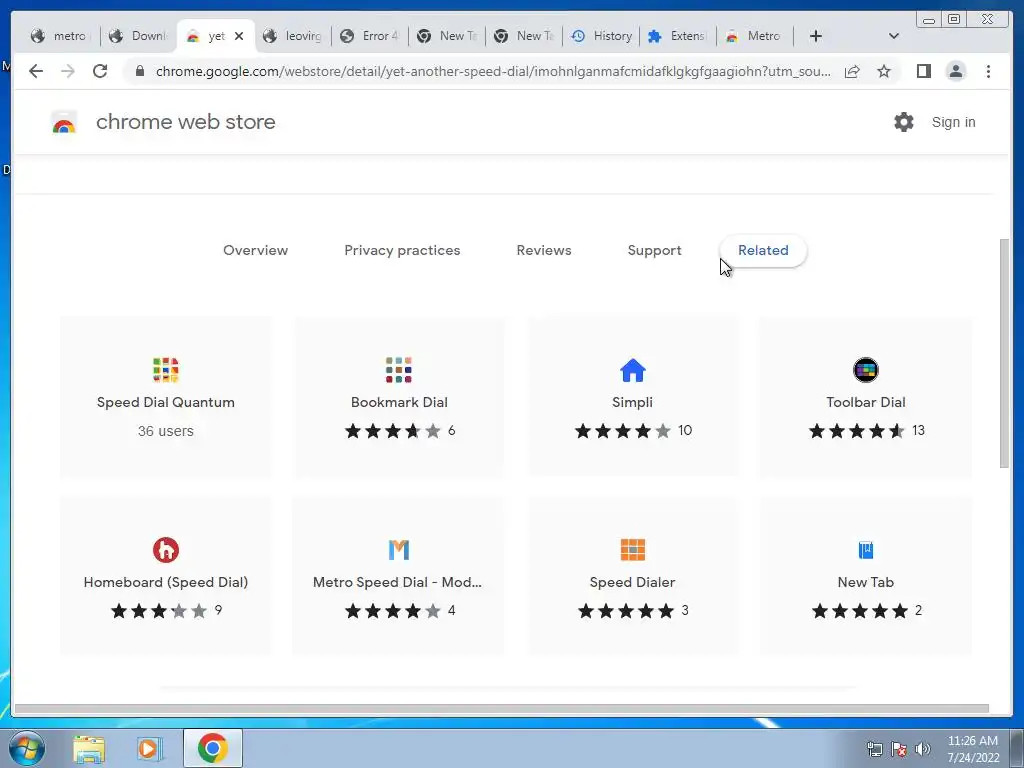This screenshot has width=1024, height=768.
Task: Click 'chrome web store' heading text
Action: [185, 122]
